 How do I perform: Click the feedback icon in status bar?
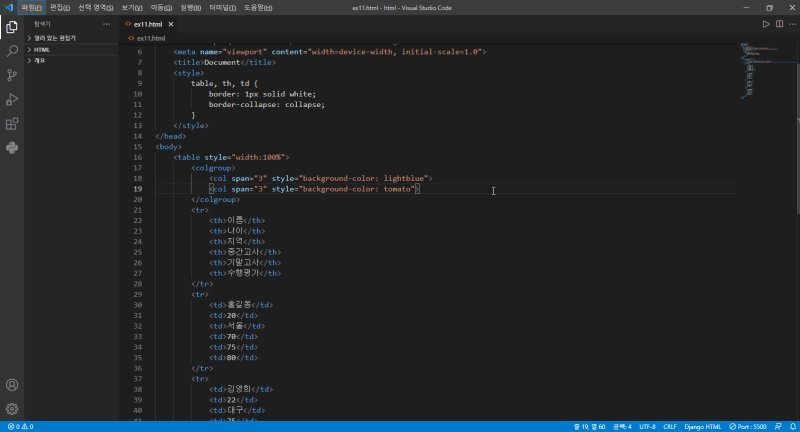click(778, 426)
